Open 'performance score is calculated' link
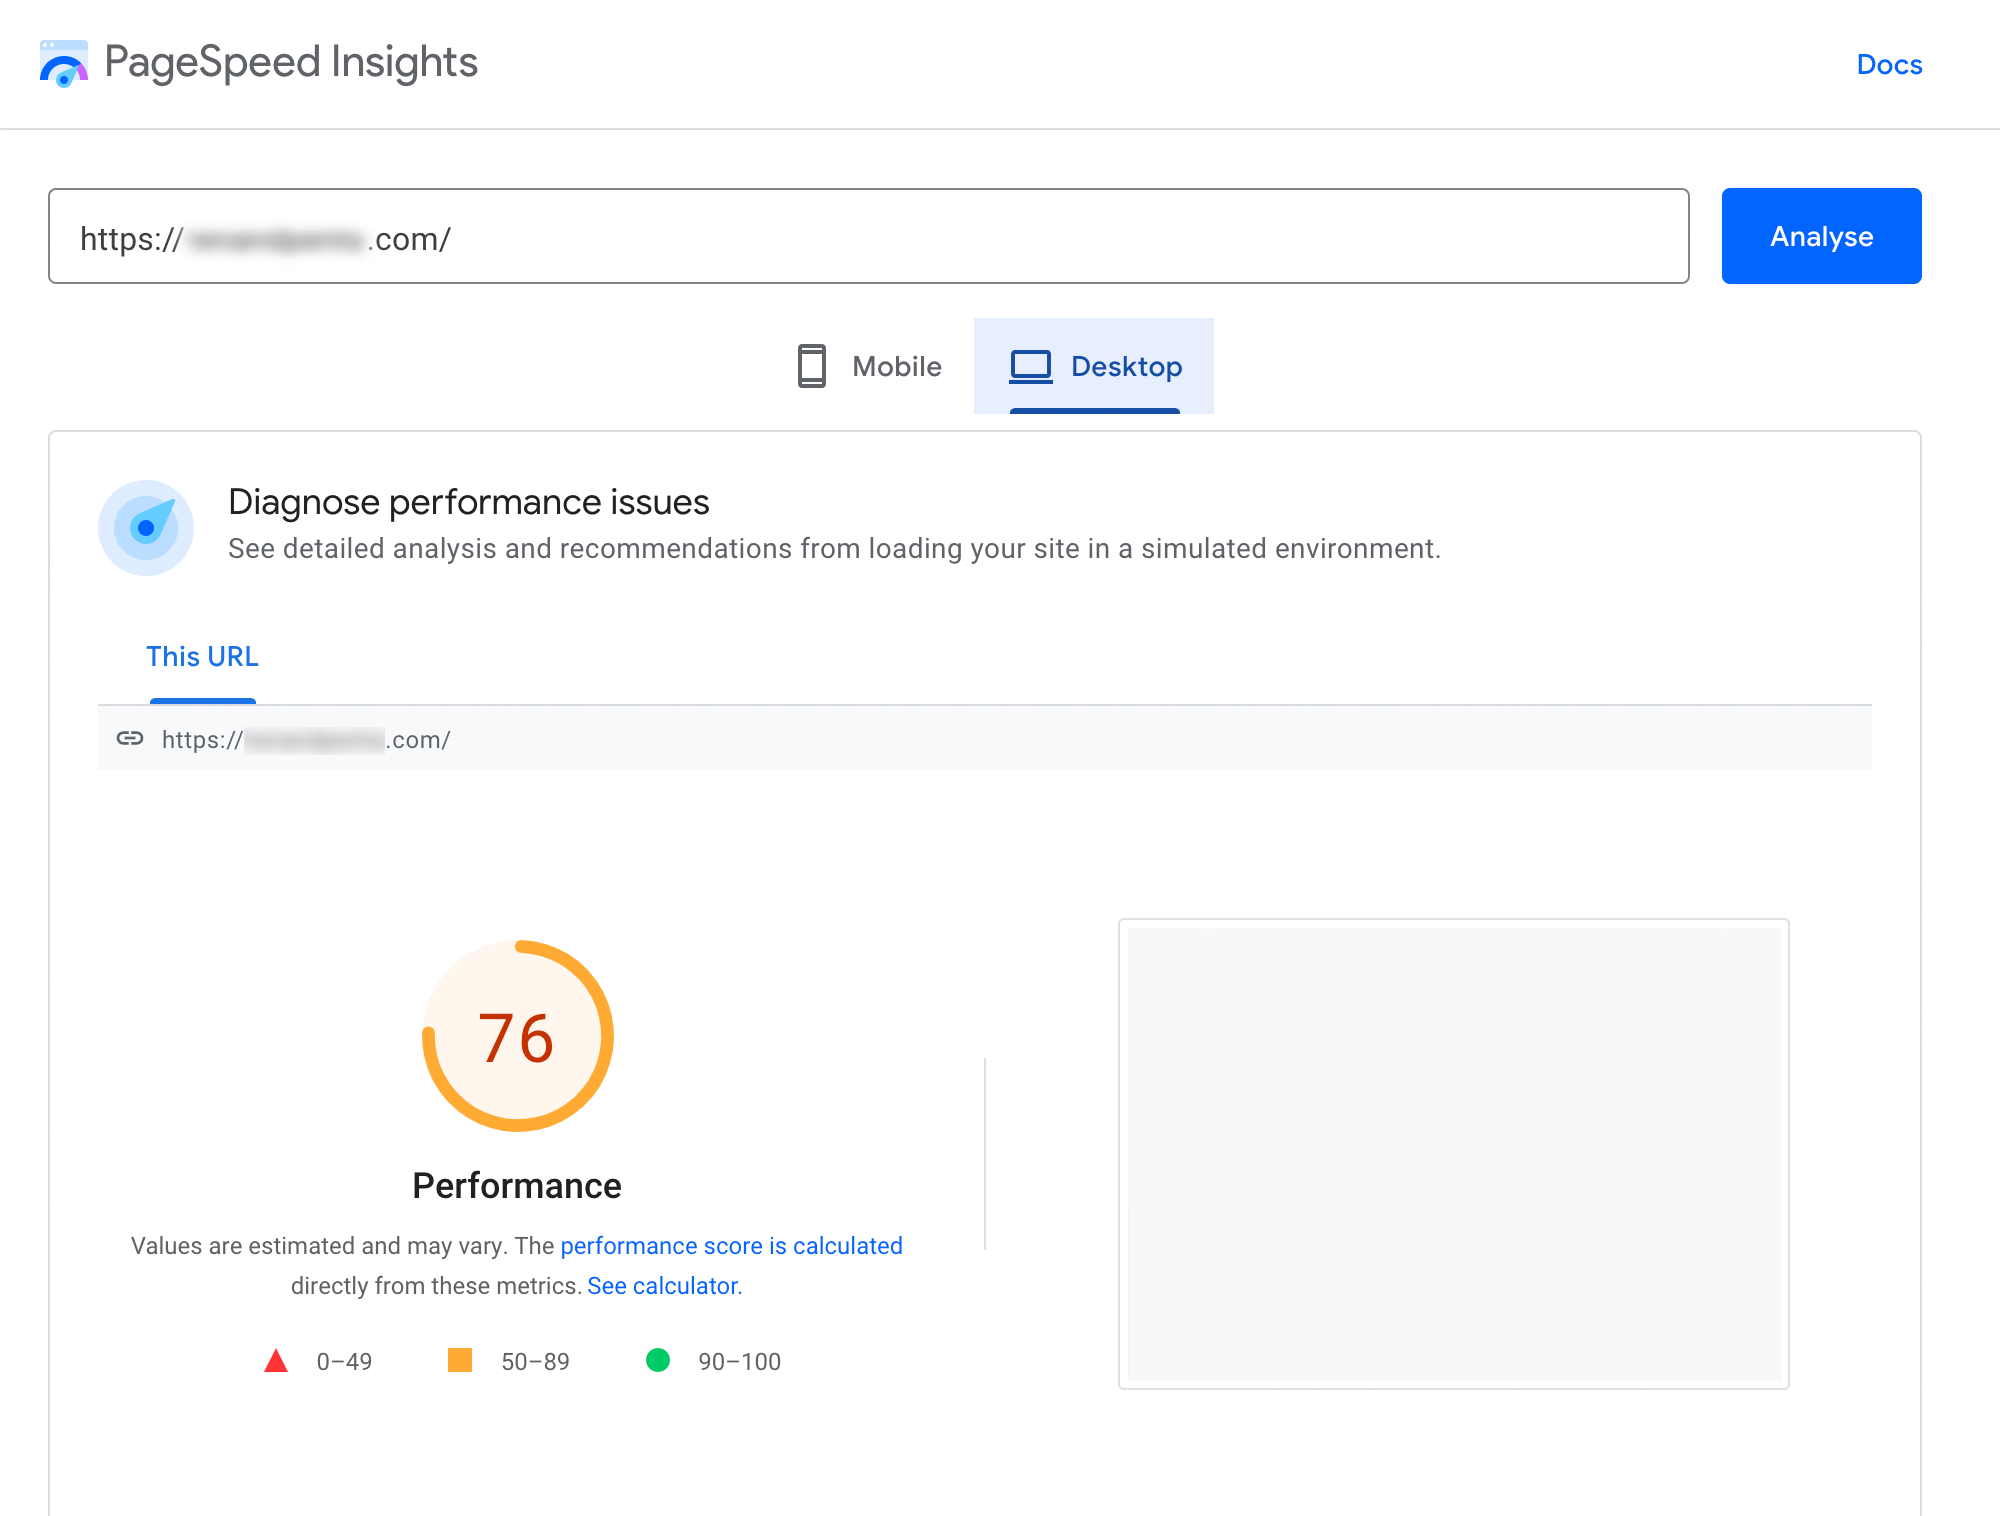 [x=731, y=1246]
